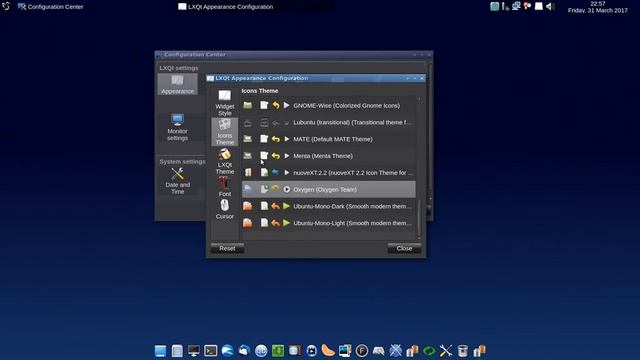This screenshot has width=640, height=360.
Task: Click the network computers tray icon
Action: [x=516, y=6]
